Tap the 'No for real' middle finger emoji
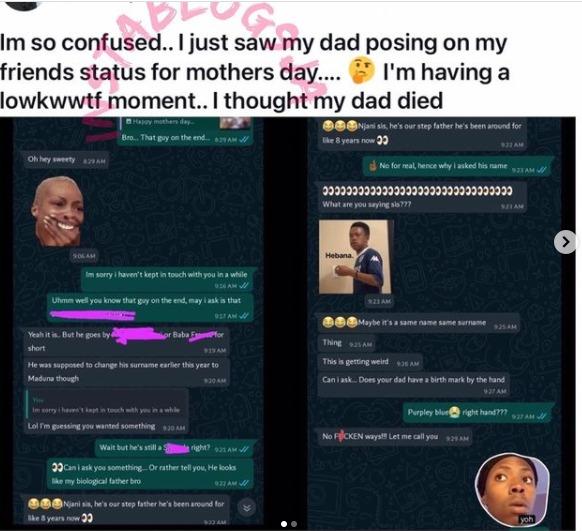This screenshot has height=531, width=582. click(373, 165)
